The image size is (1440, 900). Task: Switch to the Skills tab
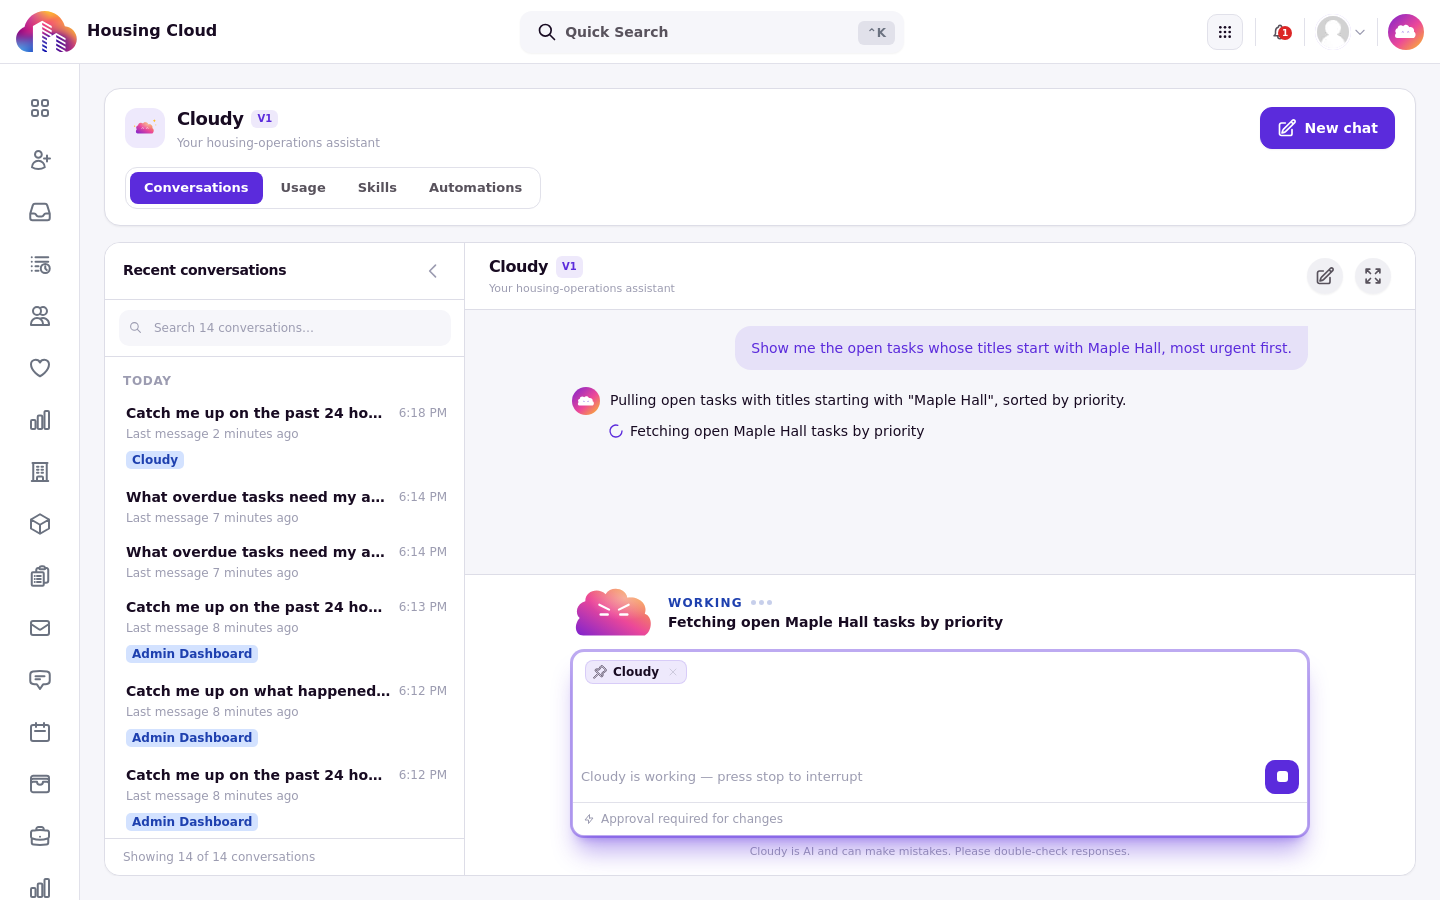click(377, 188)
